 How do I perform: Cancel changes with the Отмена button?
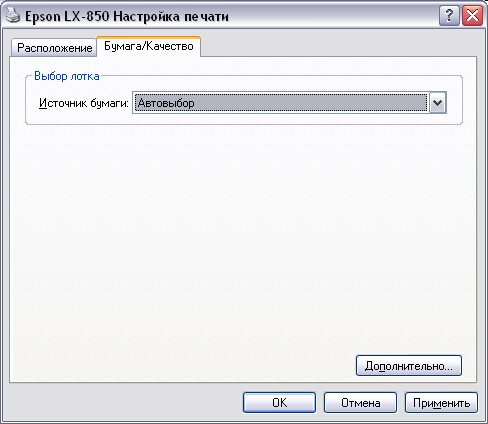click(x=360, y=403)
